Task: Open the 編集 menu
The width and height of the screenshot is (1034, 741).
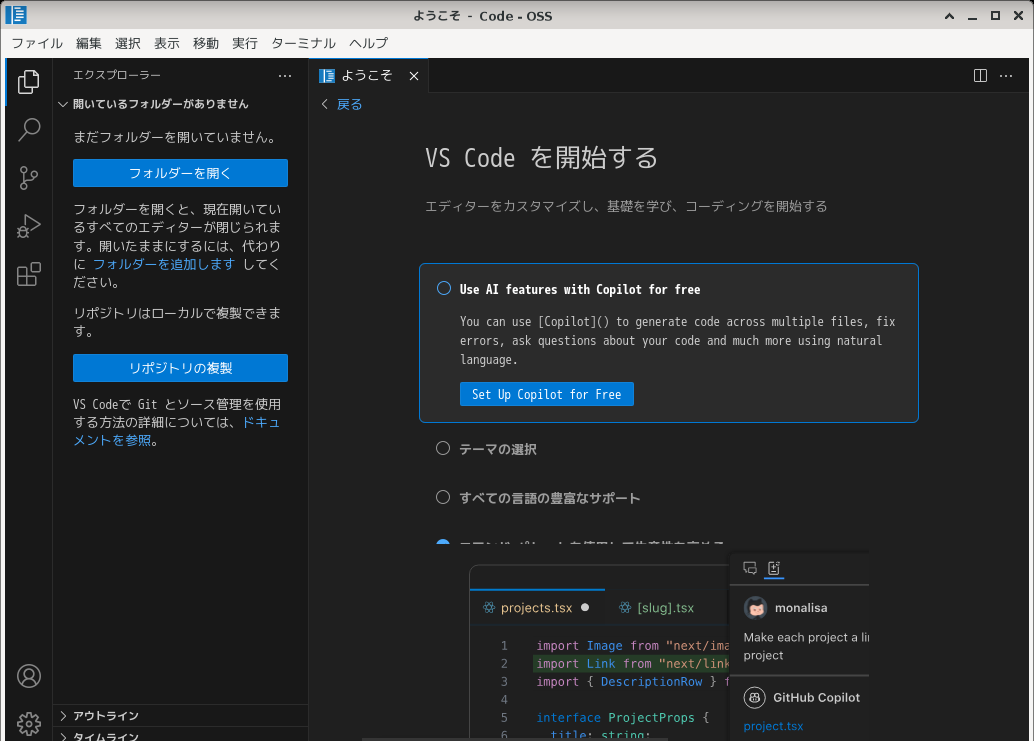Action: (88, 43)
